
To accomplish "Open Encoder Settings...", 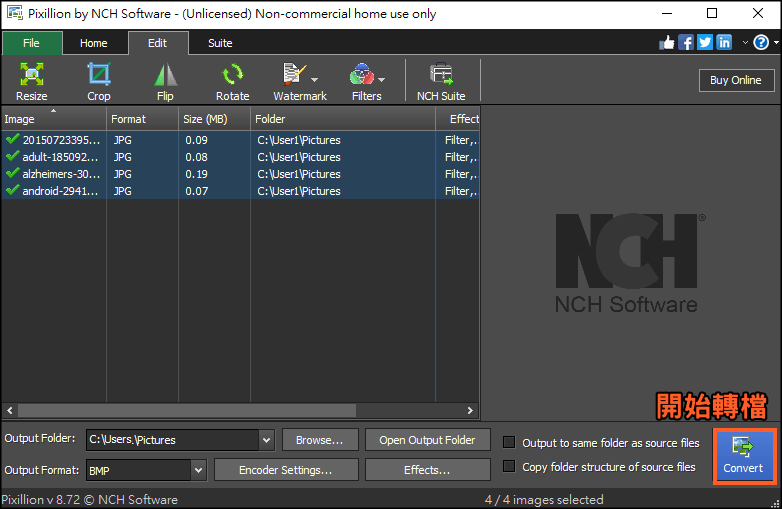I will 286,470.
